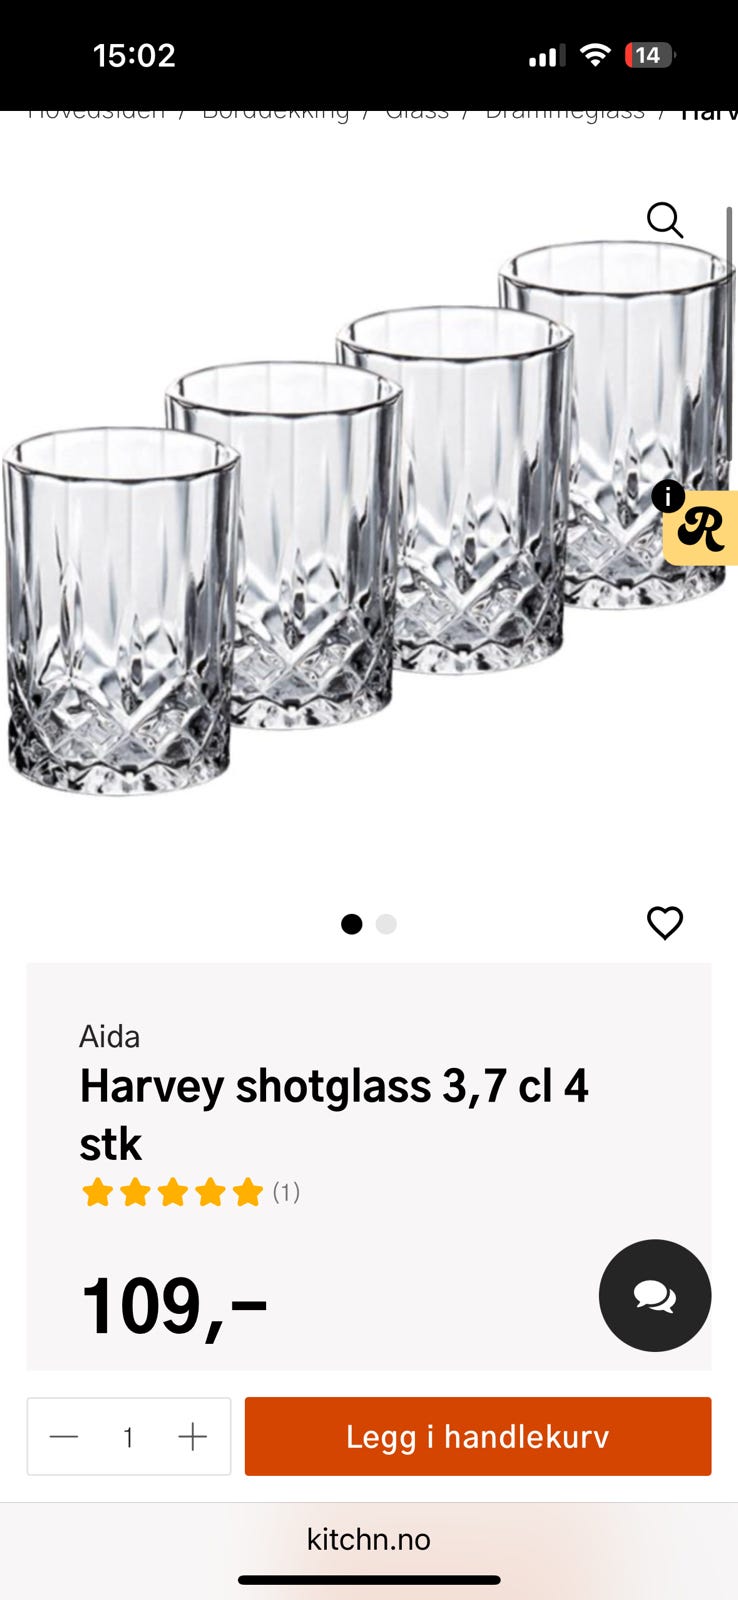Click Legg i handlekurv button
The width and height of the screenshot is (738, 1600).
tap(478, 1437)
